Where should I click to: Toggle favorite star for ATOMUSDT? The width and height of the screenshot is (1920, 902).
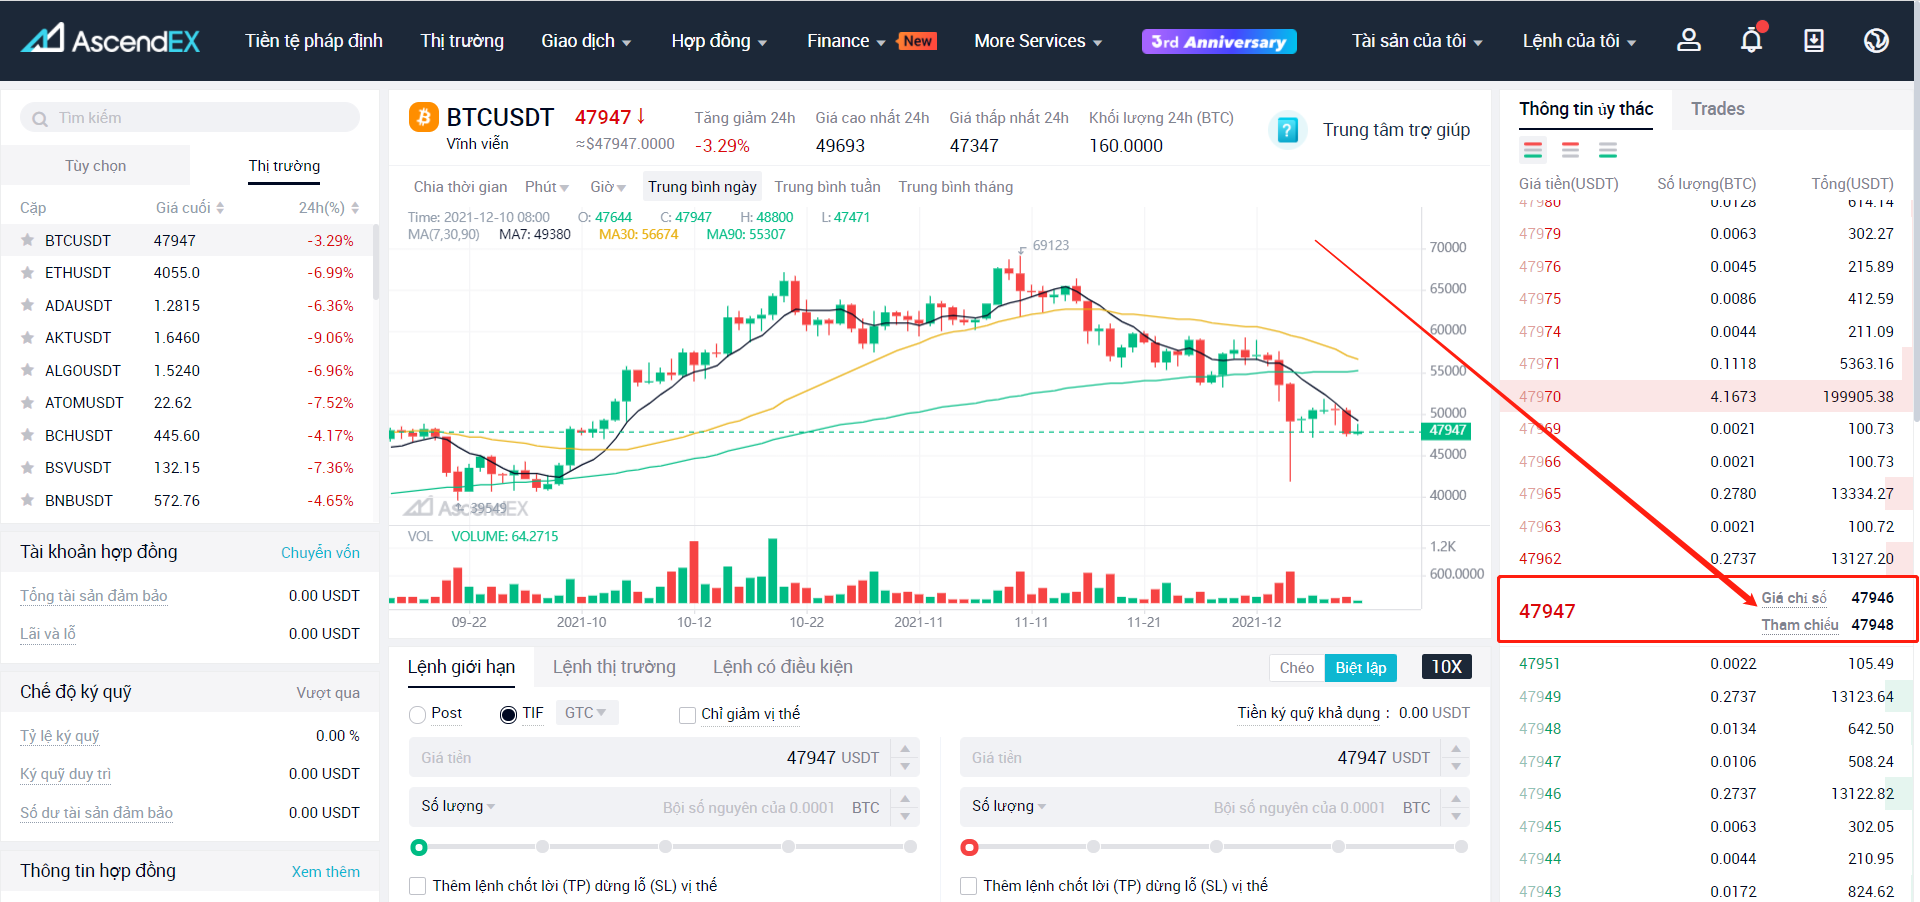pos(28,402)
